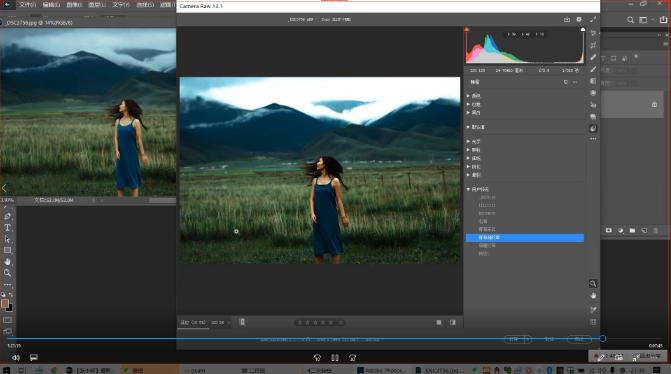Create new preset icon in Presets header
The width and height of the screenshot is (671, 374).
(566, 82)
